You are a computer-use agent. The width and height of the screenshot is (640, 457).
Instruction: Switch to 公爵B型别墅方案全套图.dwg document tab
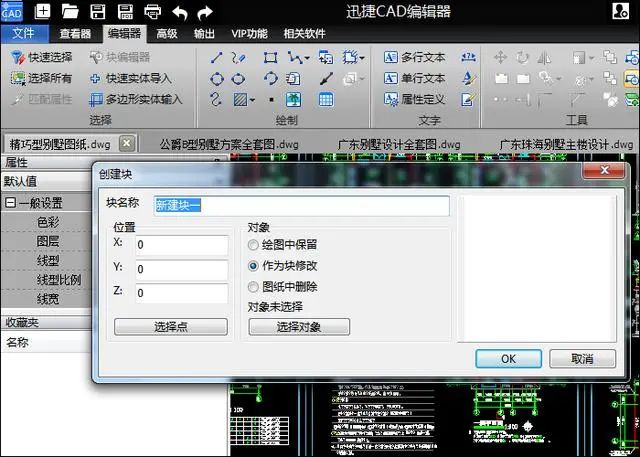click(229, 144)
